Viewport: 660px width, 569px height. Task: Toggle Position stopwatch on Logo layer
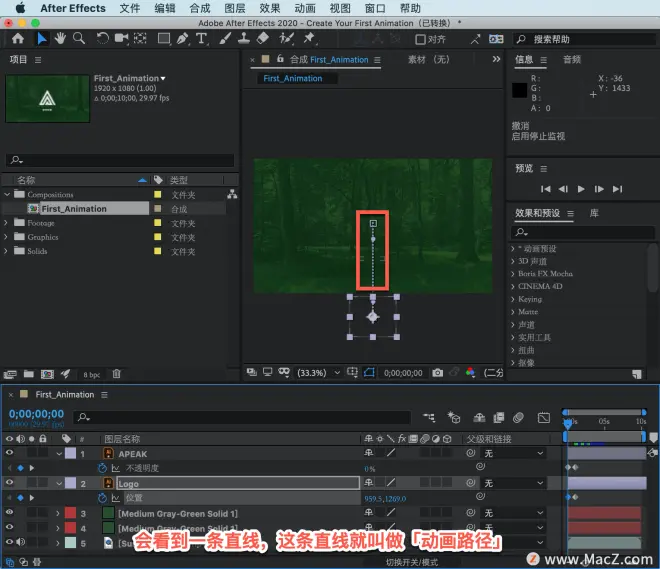click(x=102, y=498)
